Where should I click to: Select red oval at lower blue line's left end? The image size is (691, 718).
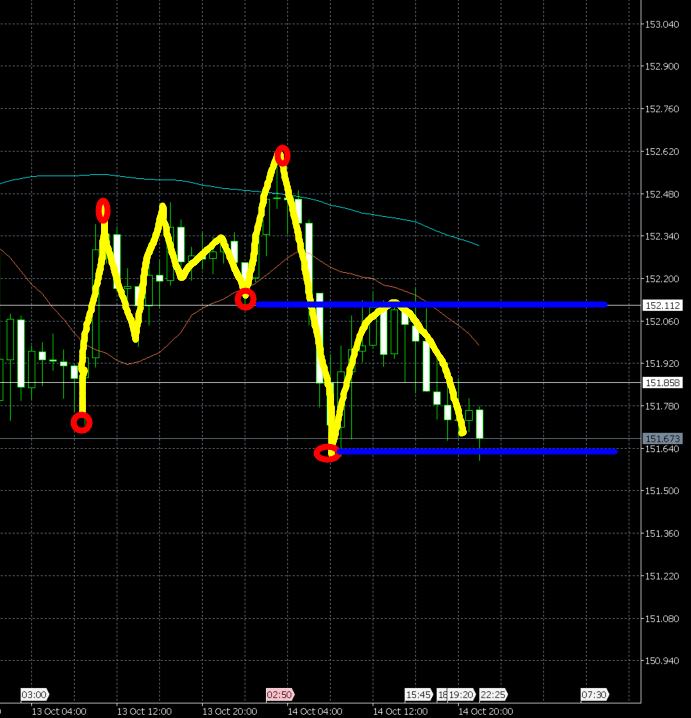point(327,453)
